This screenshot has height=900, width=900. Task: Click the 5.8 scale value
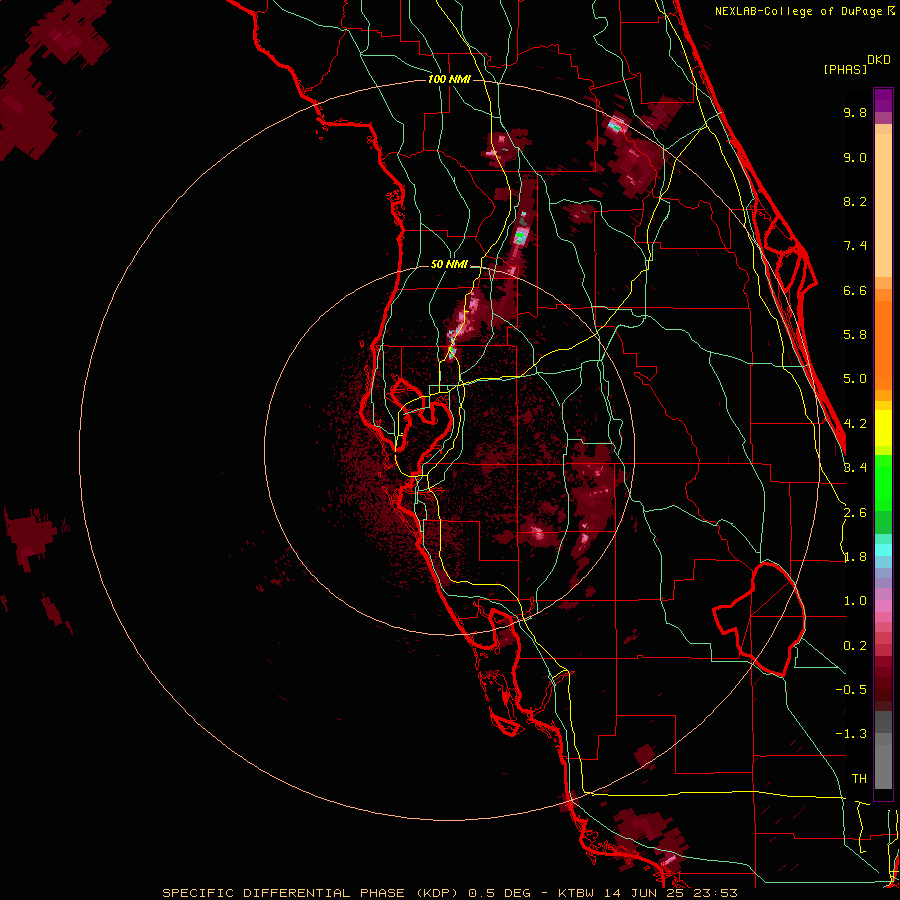point(855,335)
